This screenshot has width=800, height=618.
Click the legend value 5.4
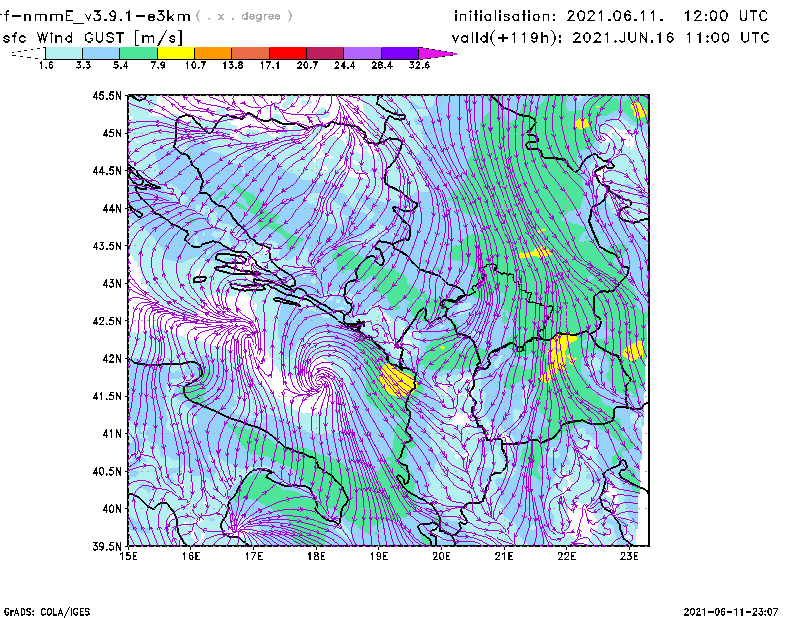pyautogui.click(x=120, y=65)
